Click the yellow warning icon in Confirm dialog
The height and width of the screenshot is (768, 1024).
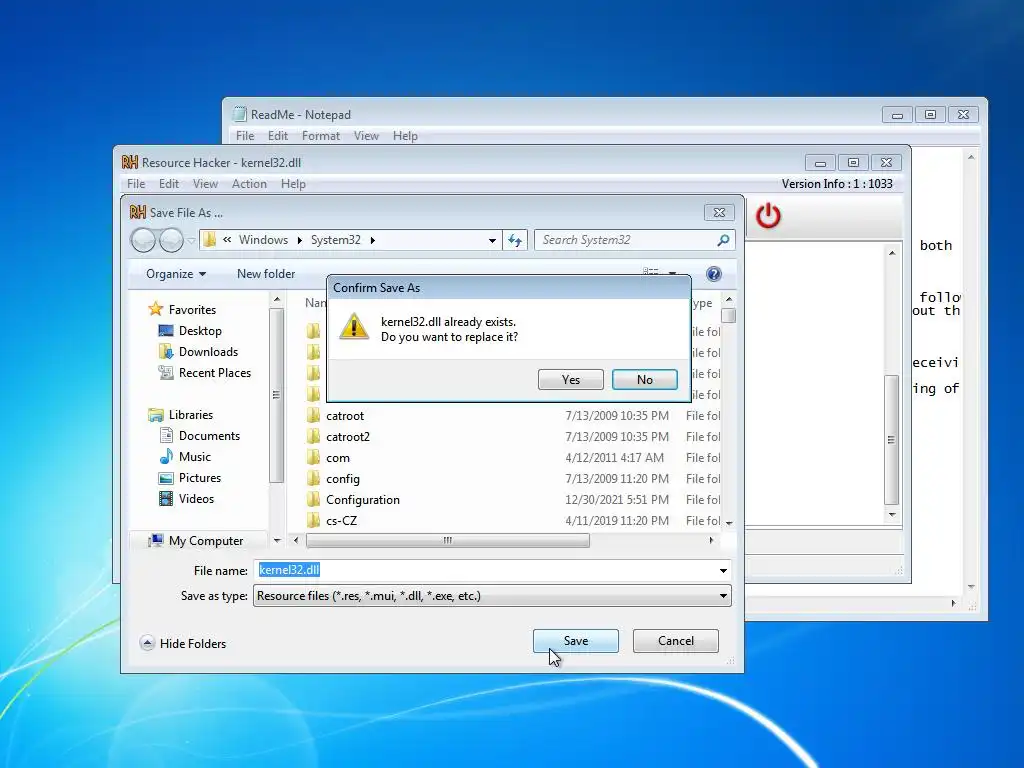[354, 327]
